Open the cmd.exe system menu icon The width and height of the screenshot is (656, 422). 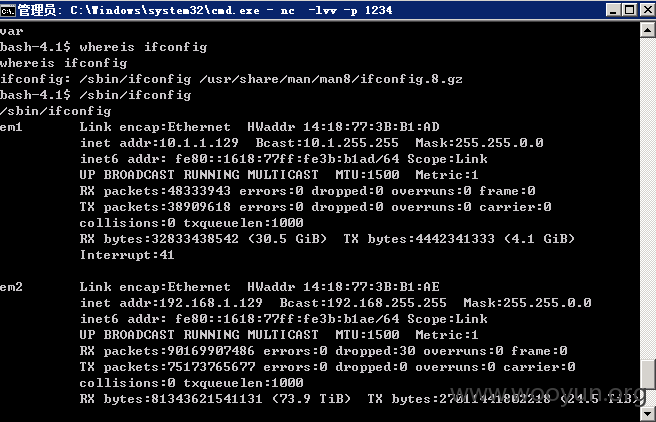coord(8,10)
